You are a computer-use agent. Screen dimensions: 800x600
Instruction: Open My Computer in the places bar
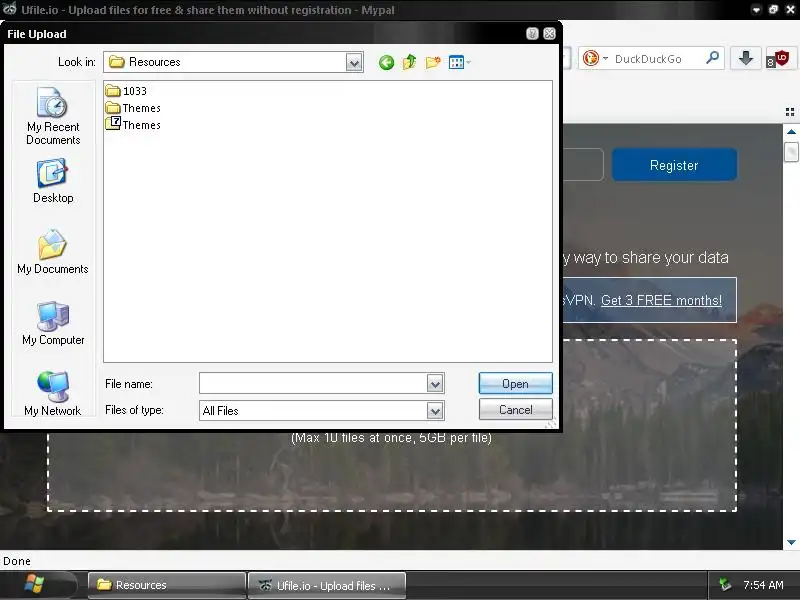coord(53,323)
